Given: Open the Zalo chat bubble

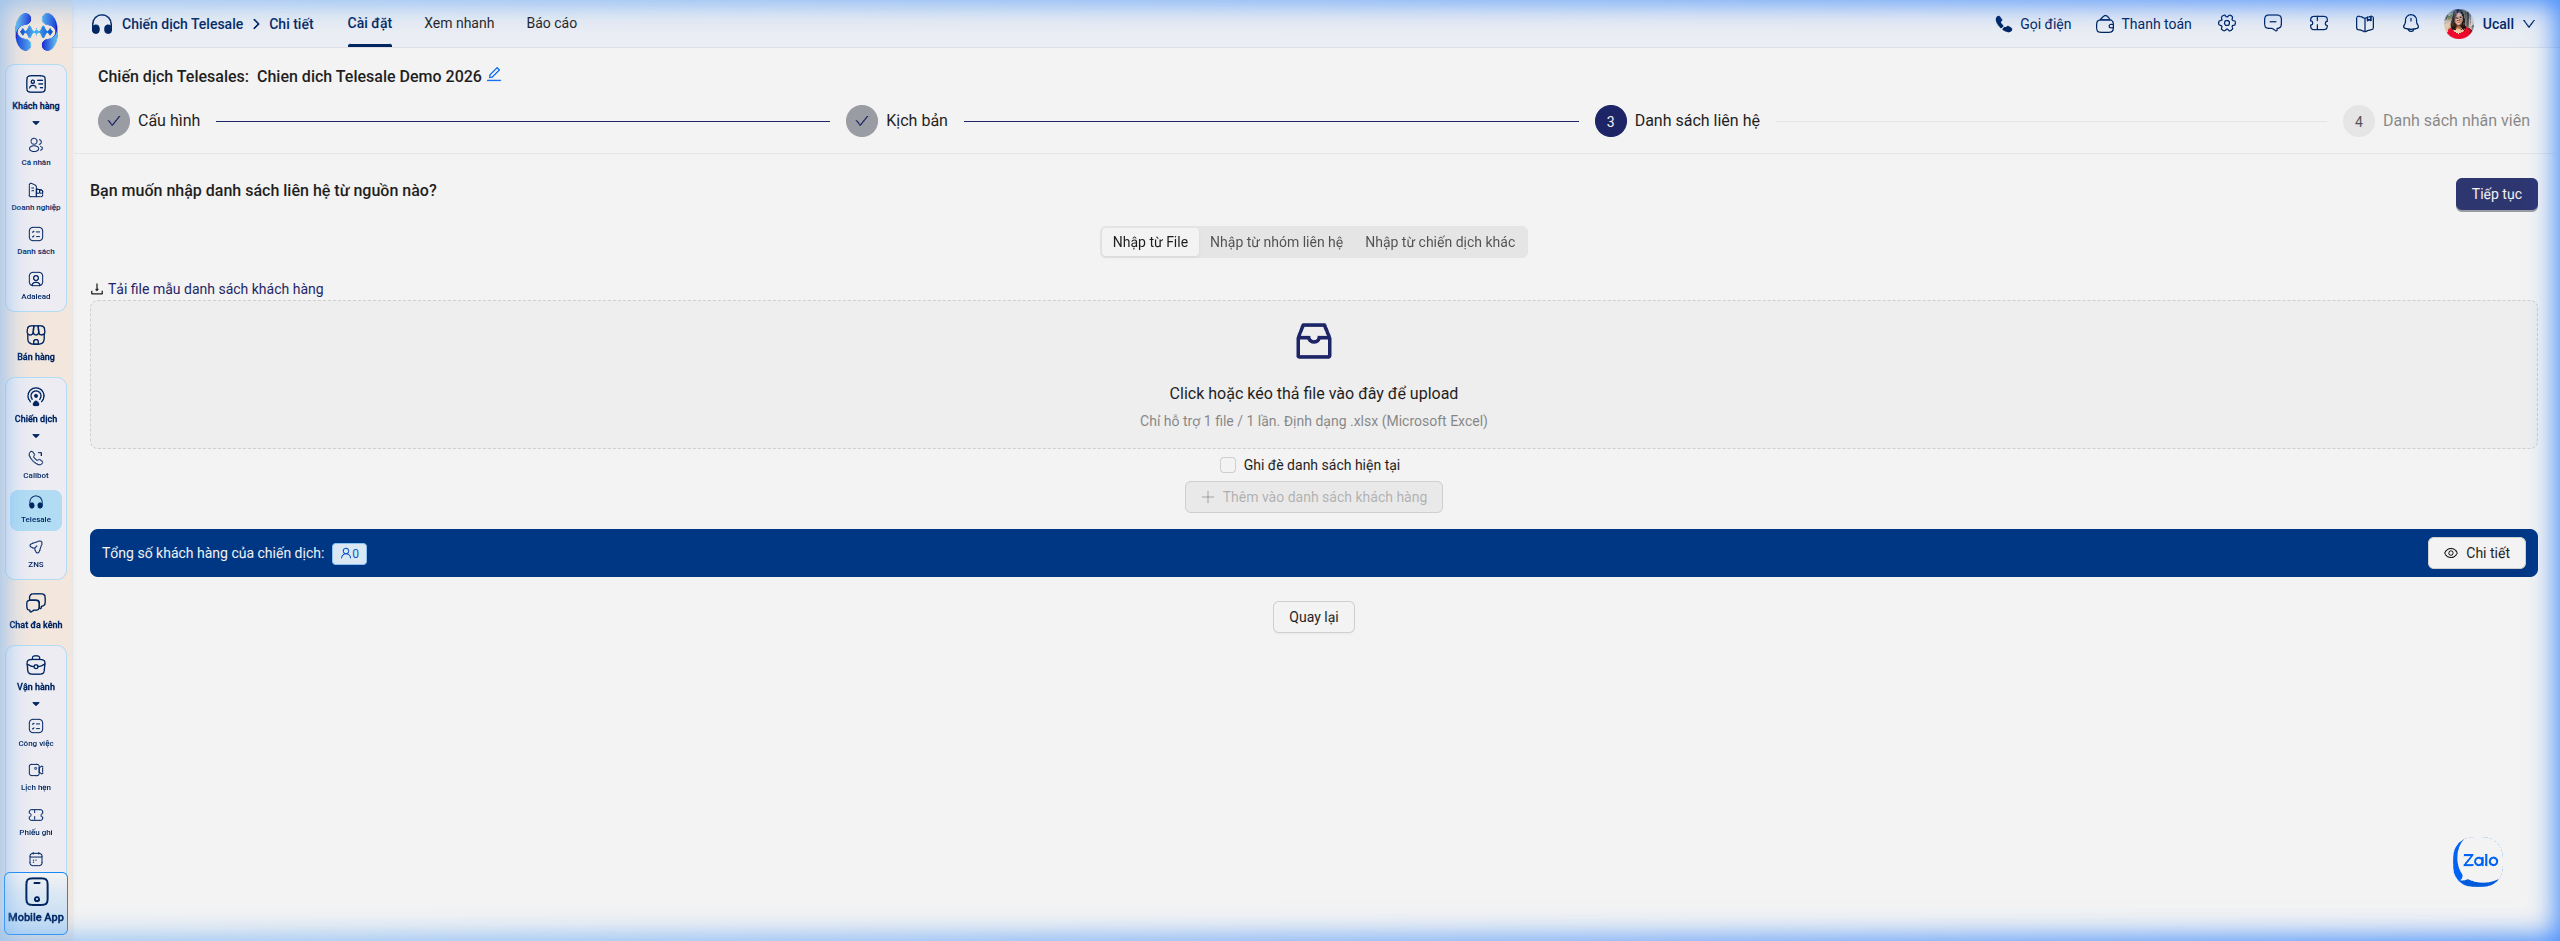Looking at the screenshot, I should pos(2478,861).
